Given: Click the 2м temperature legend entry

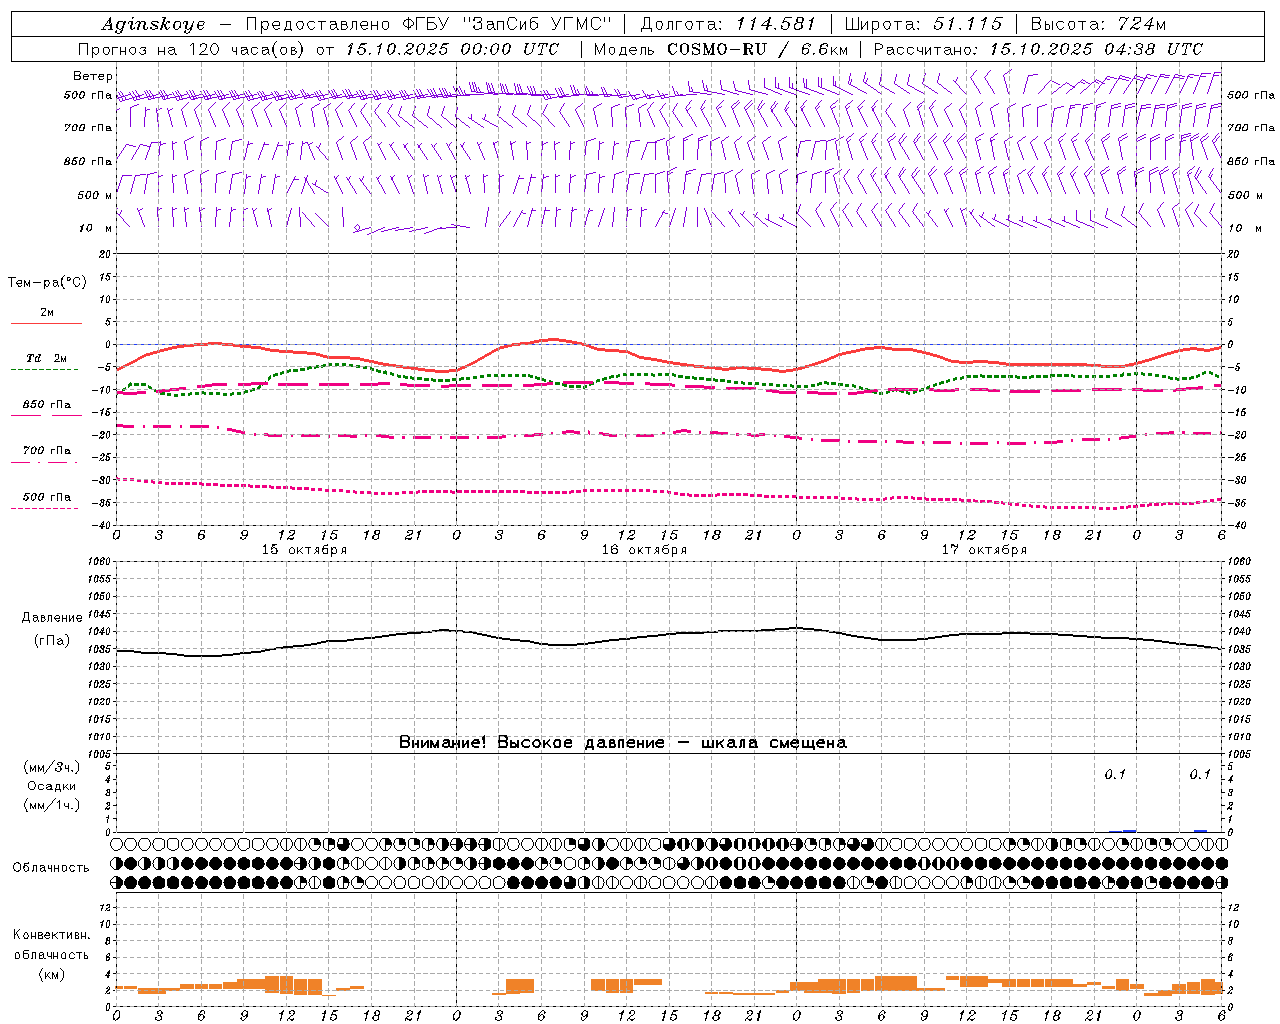Looking at the screenshot, I should coord(47,313).
